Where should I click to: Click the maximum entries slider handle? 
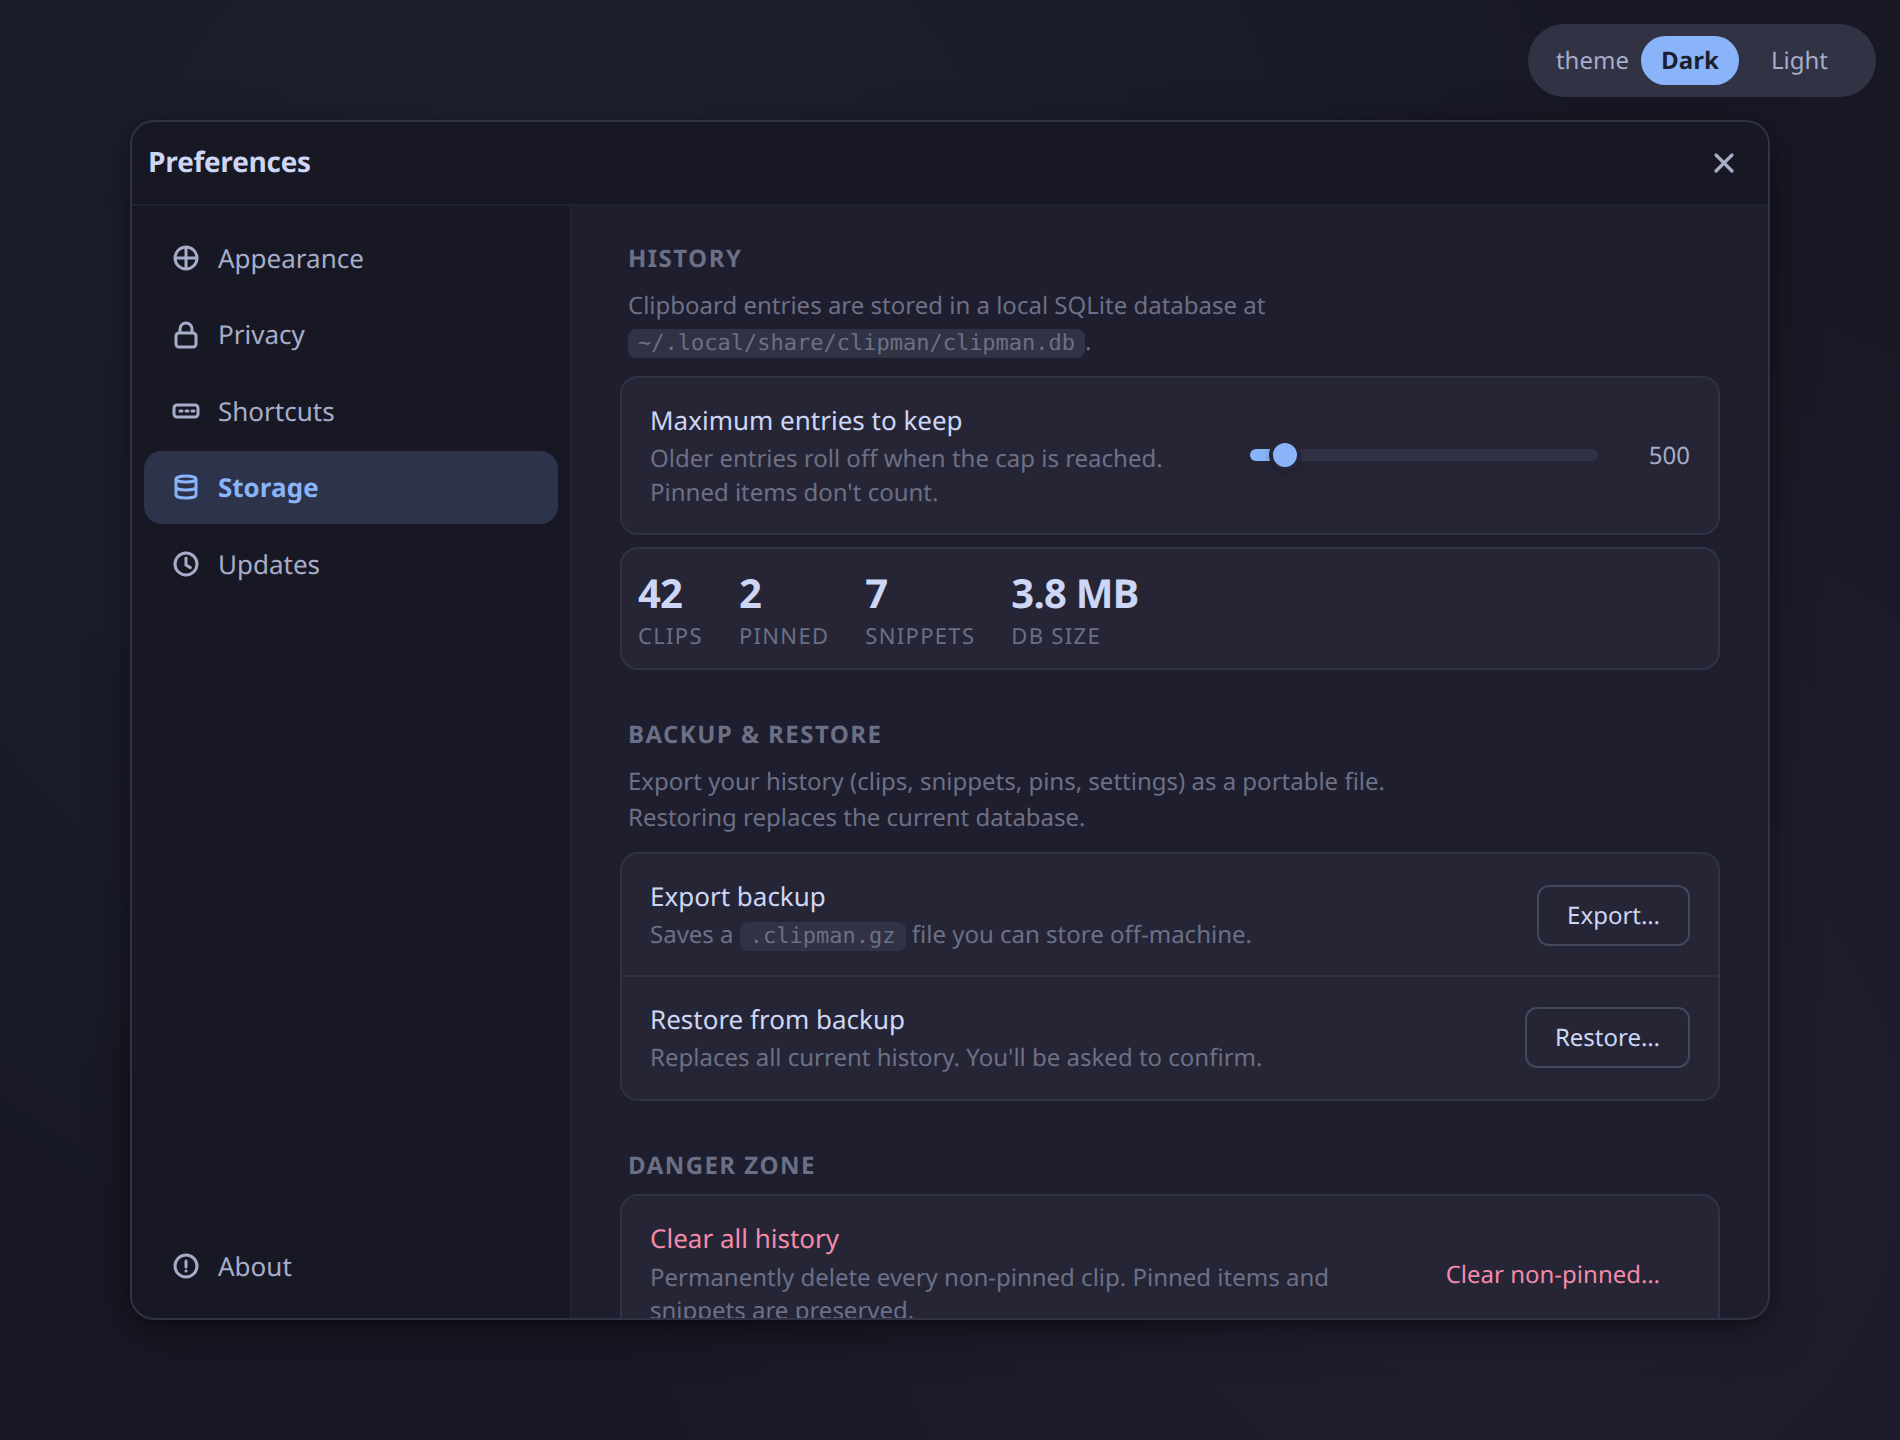1285,455
